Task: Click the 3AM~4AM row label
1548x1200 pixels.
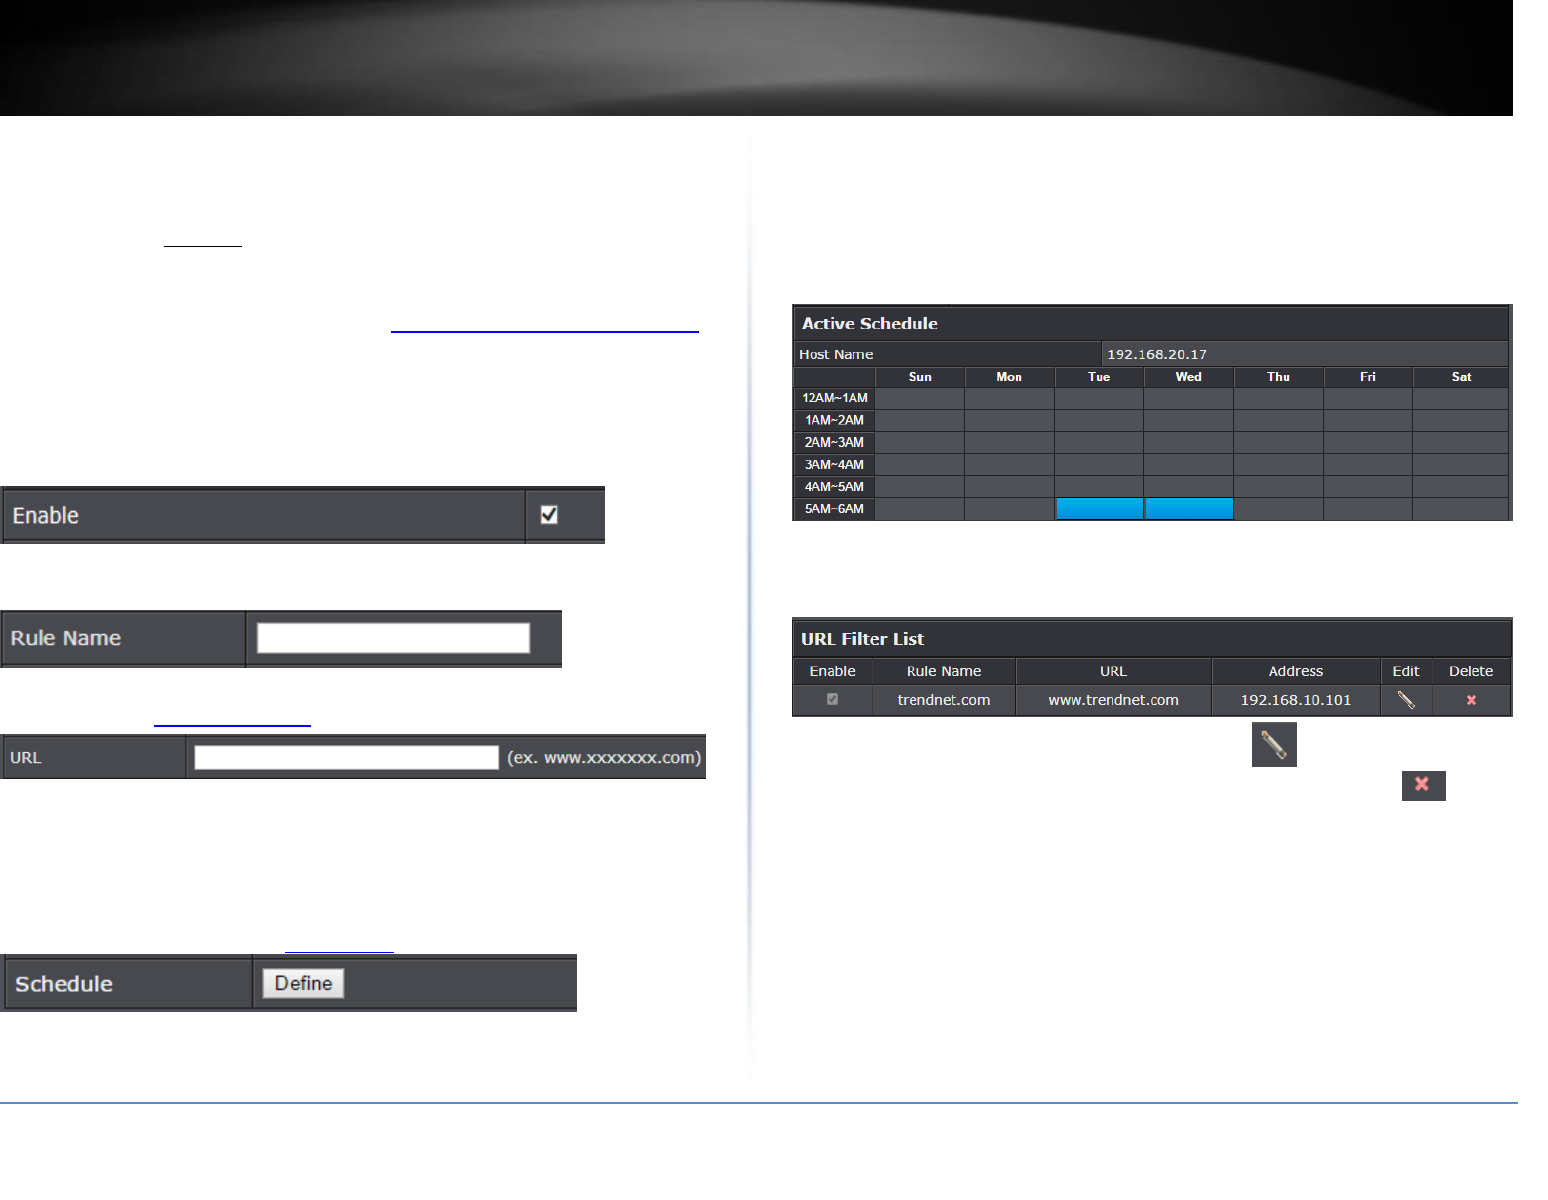Action: pos(835,465)
